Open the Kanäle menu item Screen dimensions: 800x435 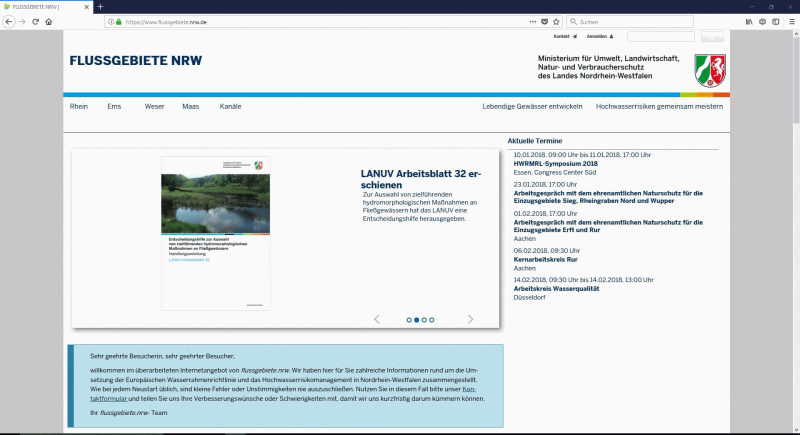pos(230,107)
